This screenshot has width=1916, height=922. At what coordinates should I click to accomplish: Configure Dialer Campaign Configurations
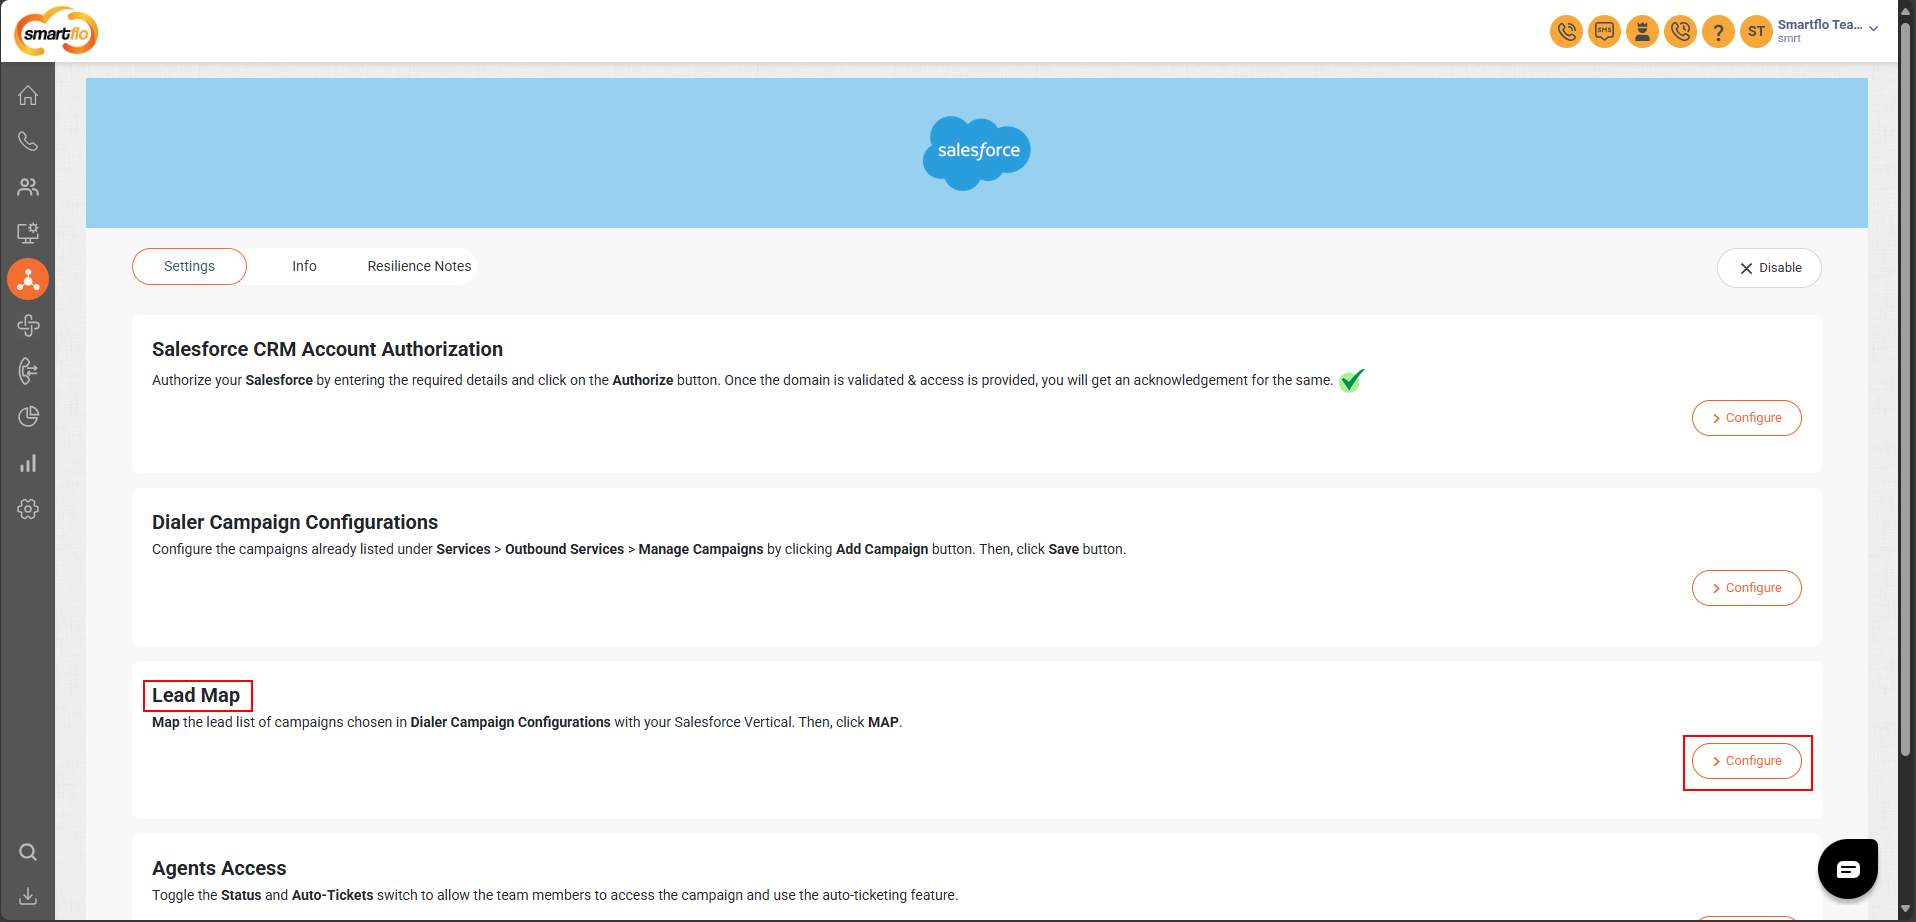[1746, 588]
